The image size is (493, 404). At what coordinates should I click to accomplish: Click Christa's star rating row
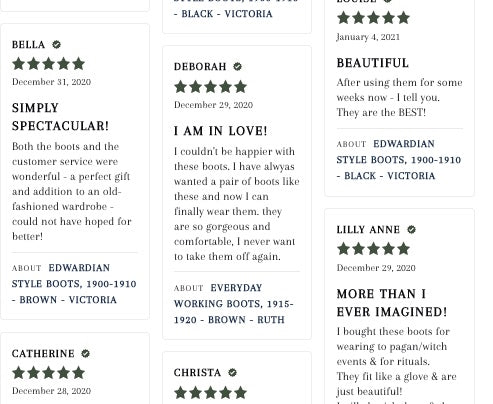(210, 393)
